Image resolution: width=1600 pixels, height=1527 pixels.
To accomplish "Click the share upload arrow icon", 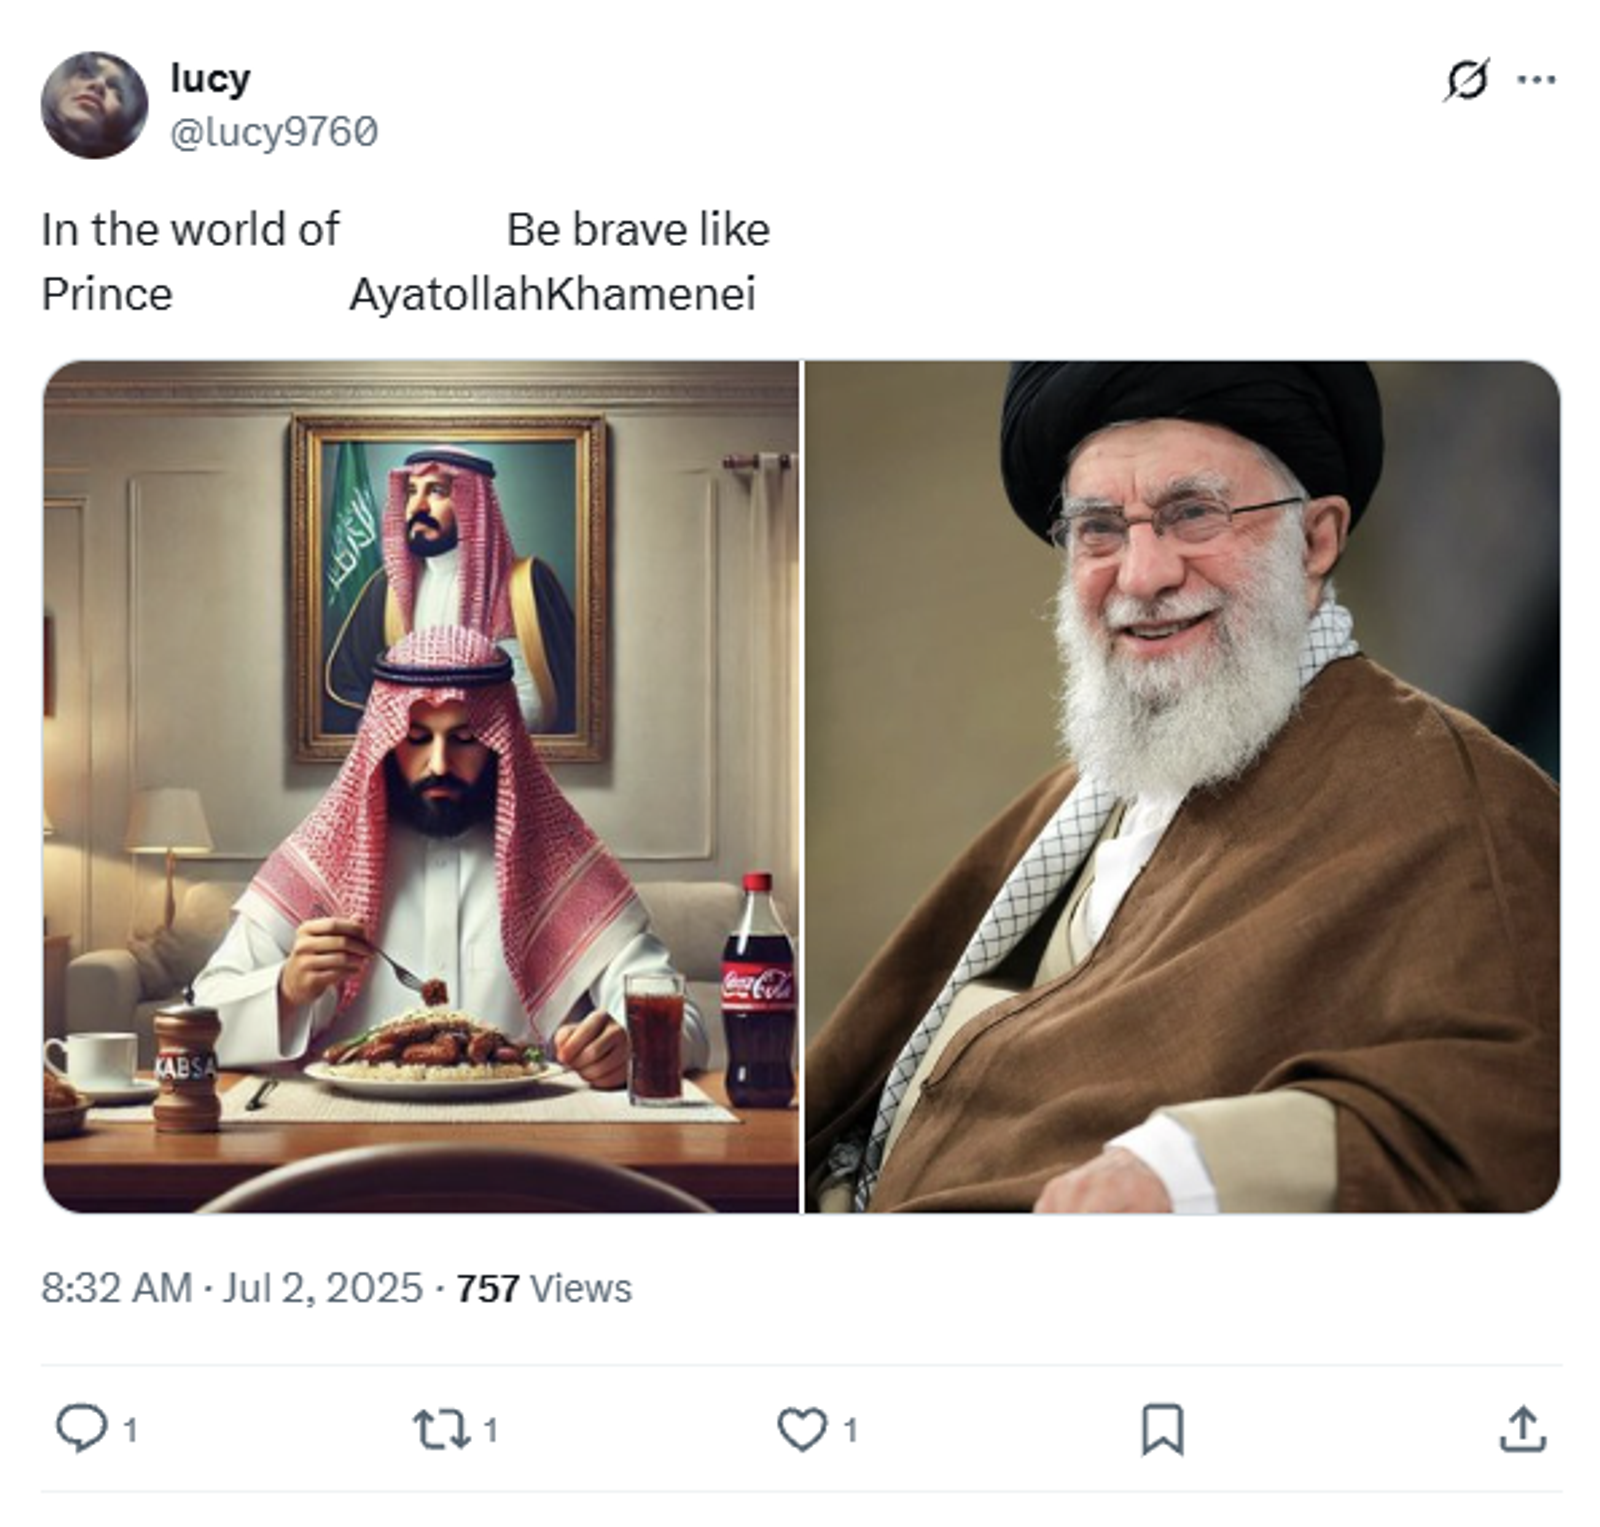I will pyautogui.click(x=1522, y=1429).
